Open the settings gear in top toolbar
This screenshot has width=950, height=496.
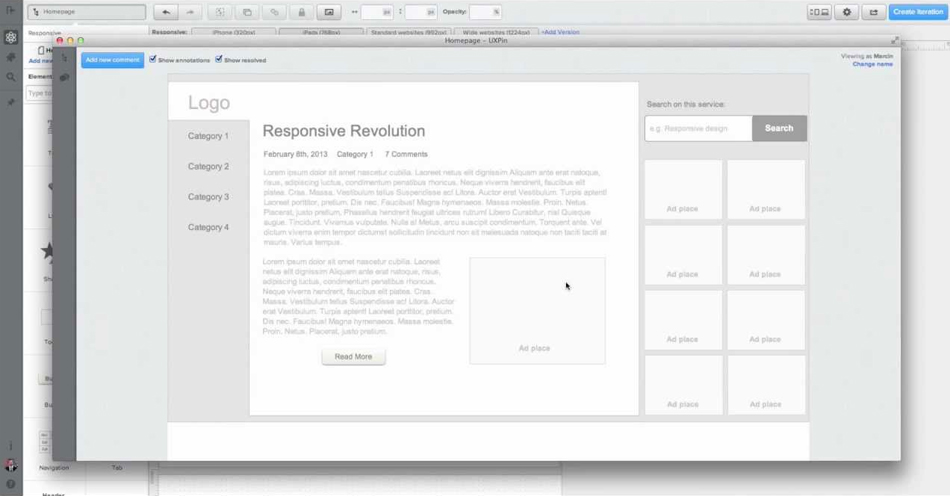[x=847, y=12]
